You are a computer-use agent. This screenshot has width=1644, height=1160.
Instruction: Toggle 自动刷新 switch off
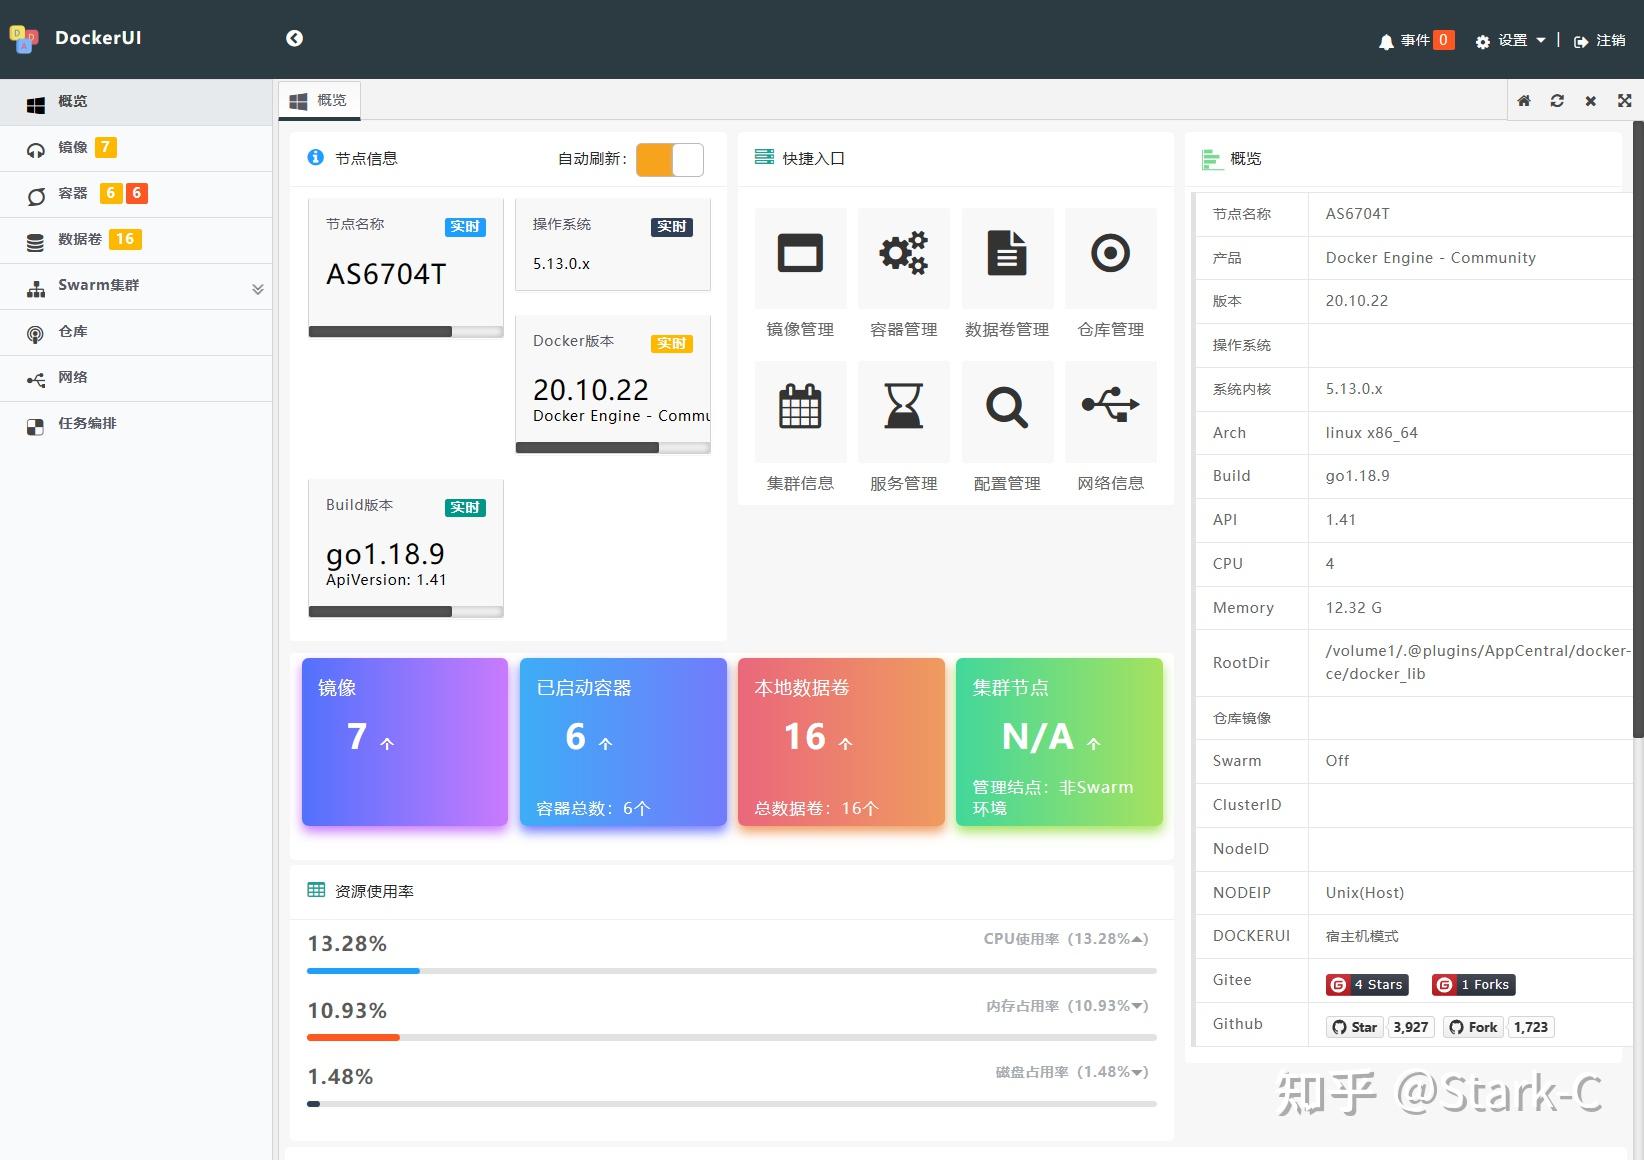click(668, 159)
